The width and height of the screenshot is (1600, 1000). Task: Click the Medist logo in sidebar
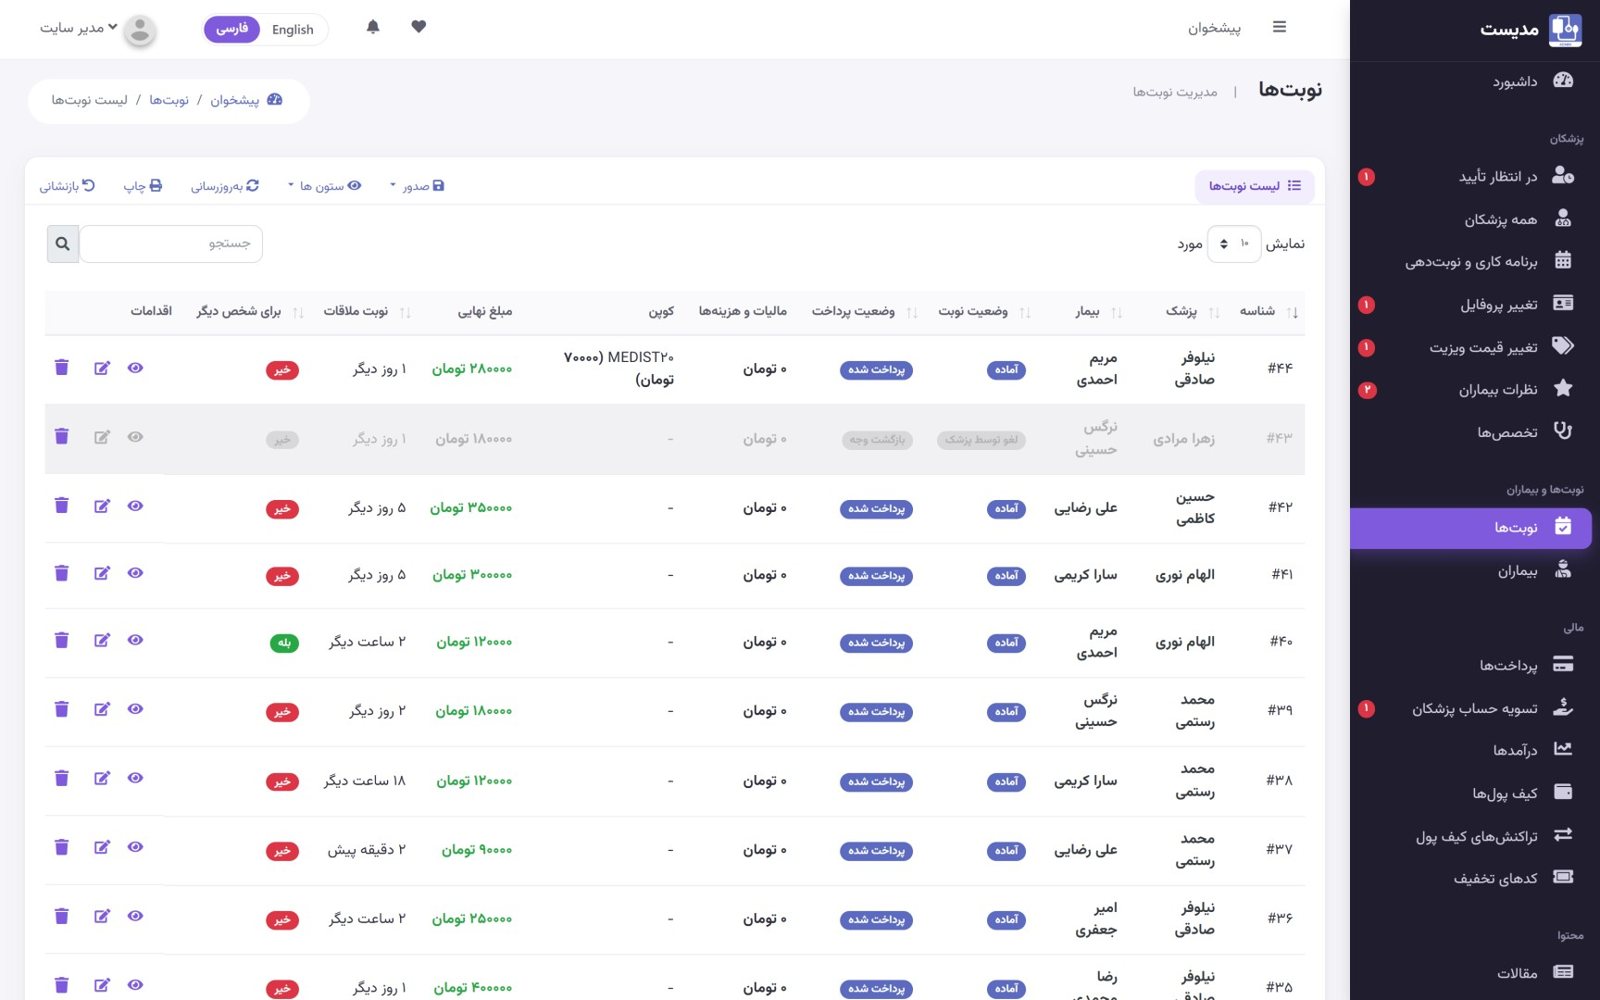click(1565, 30)
